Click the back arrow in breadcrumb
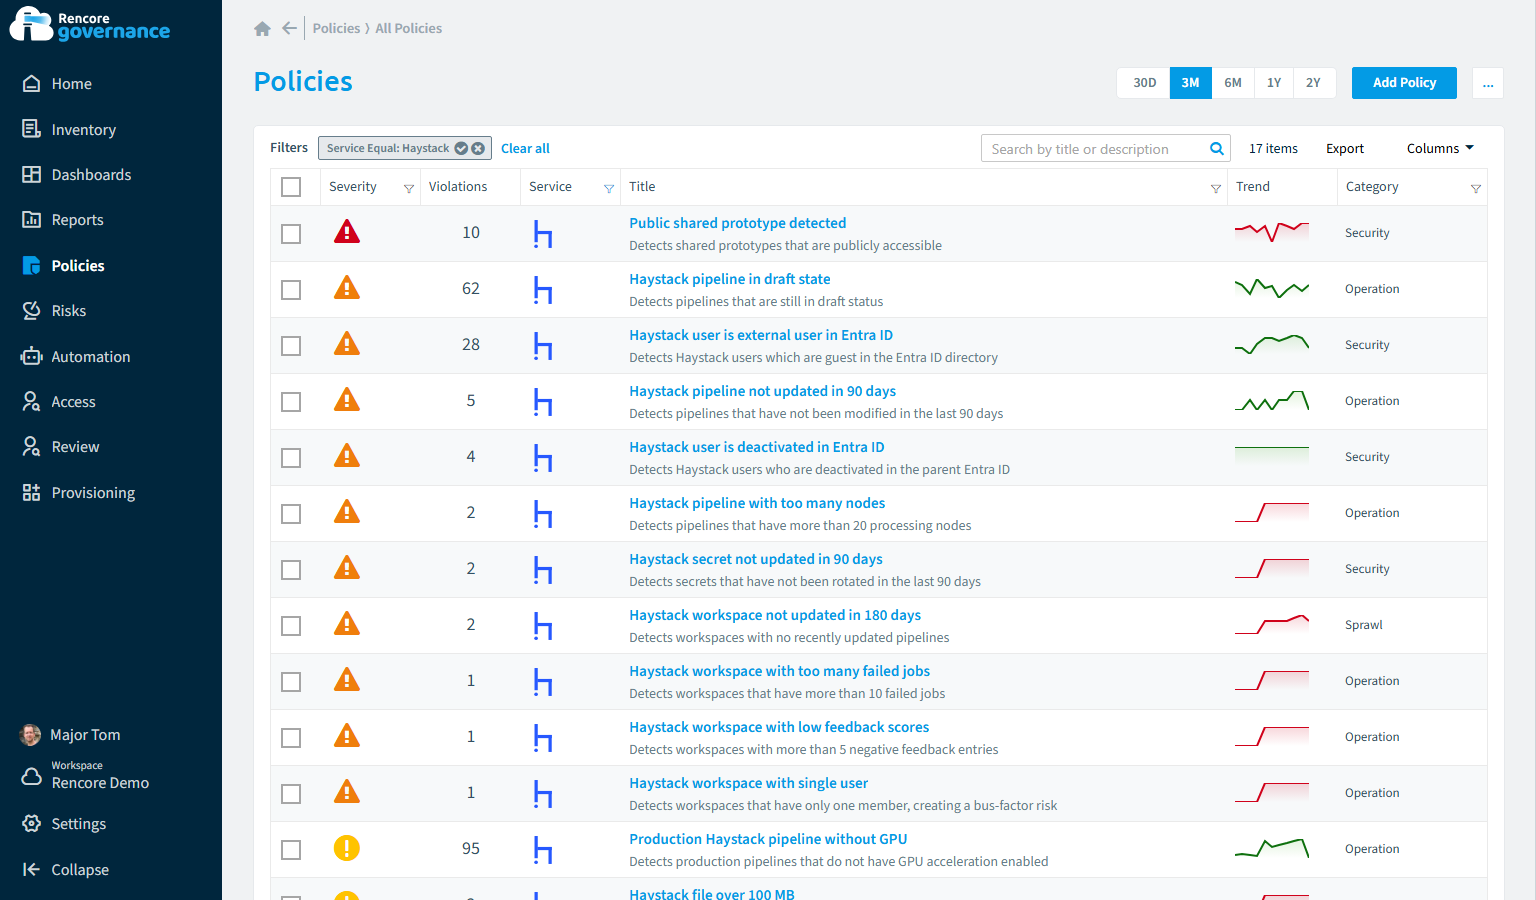Image resolution: width=1536 pixels, height=900 pixels. pyautogui.click(x=289, y=28)
